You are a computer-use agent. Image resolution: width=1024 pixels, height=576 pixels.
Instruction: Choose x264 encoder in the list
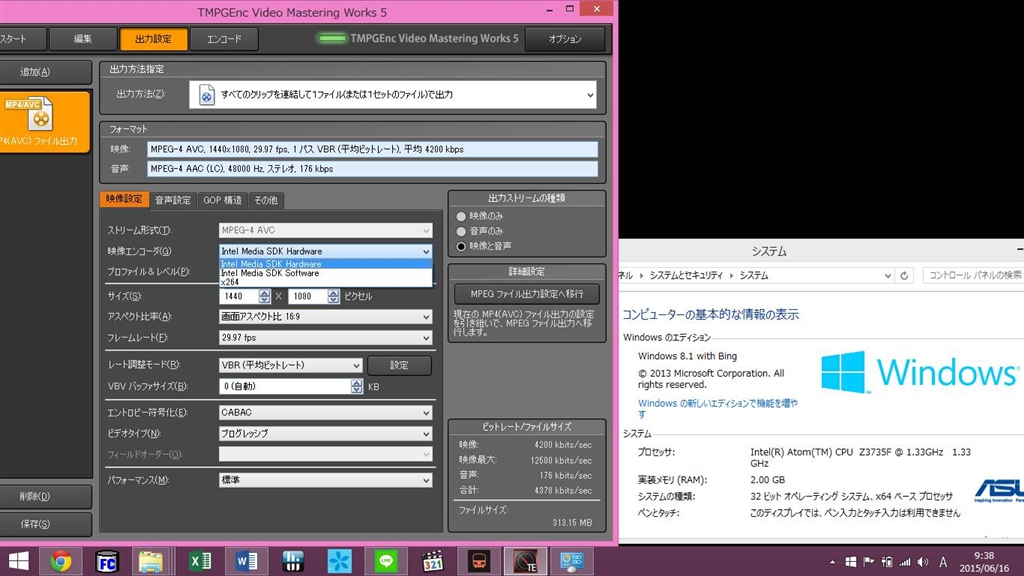[x=325, y=282]
